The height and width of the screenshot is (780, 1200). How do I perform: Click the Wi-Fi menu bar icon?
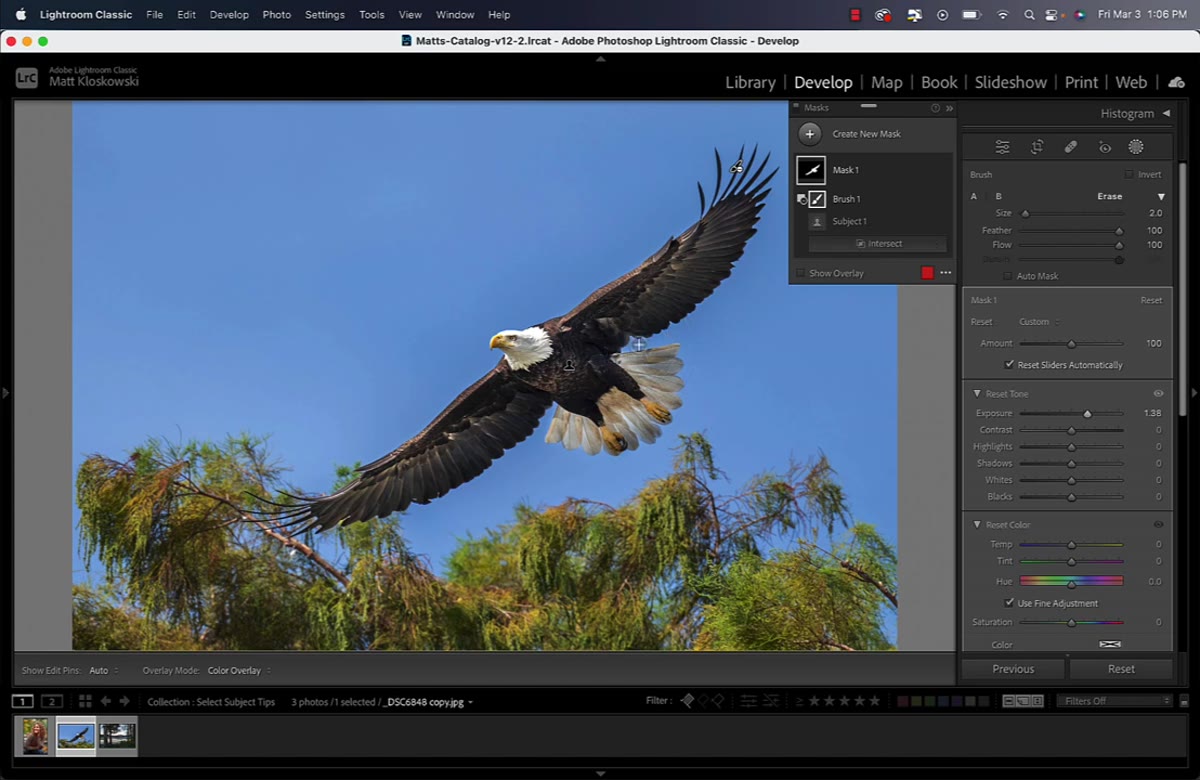pos(1002,15)
